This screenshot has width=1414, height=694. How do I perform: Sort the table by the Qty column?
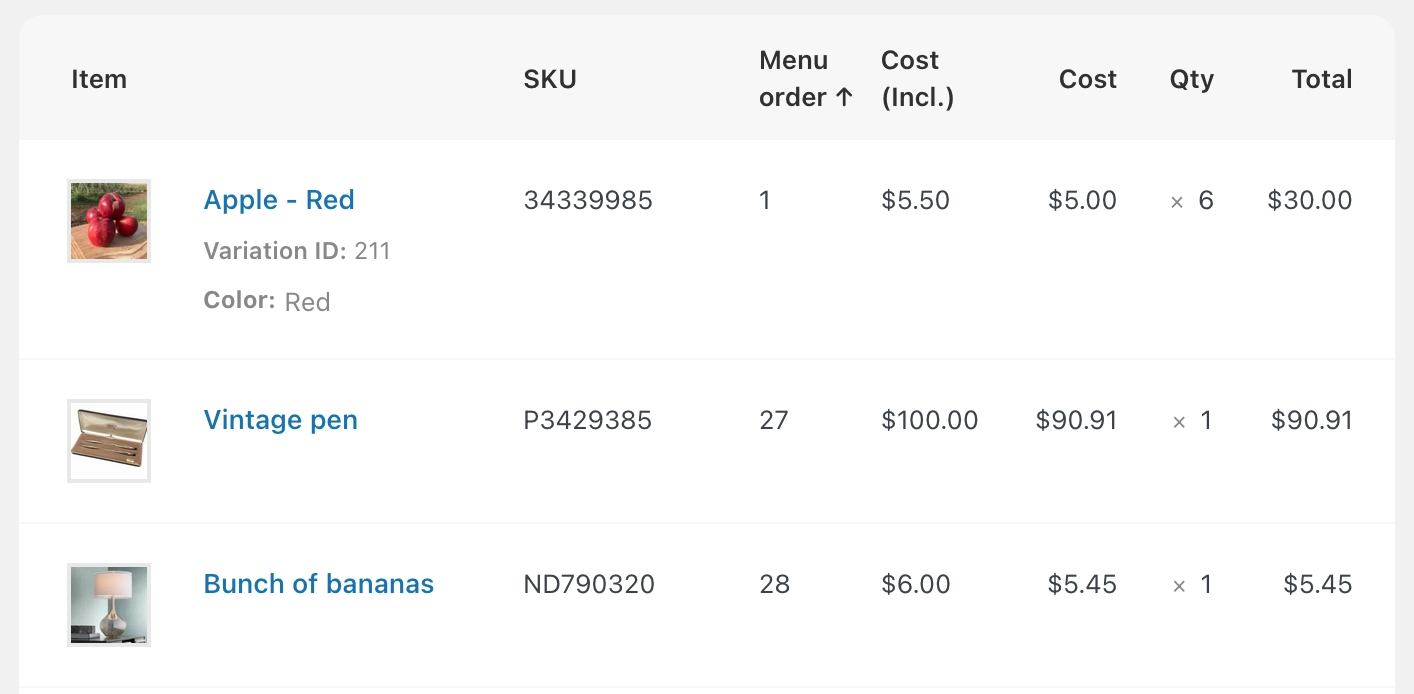click(x=1192, y=79)
